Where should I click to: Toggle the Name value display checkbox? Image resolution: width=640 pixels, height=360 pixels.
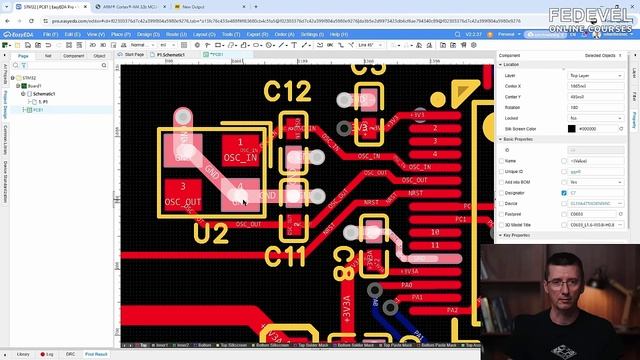click(564, 161)
